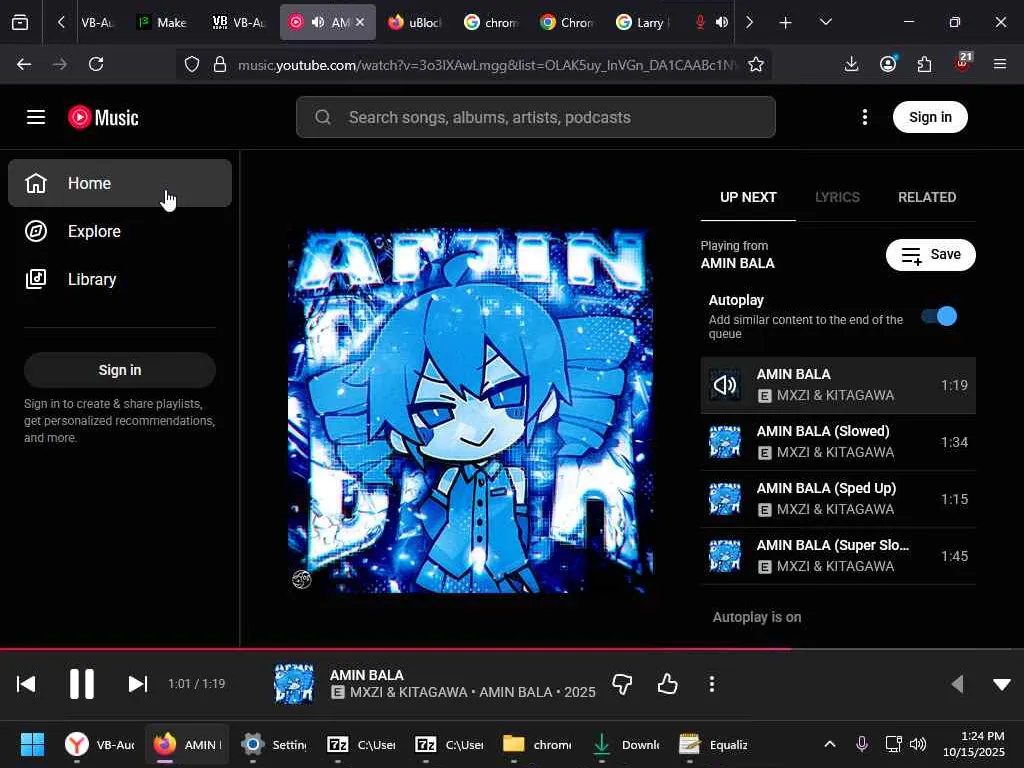Switch to the uBlock tab
Viewport: 1024px width, 768px height.
pyautogui.click(x=415, y=22)
